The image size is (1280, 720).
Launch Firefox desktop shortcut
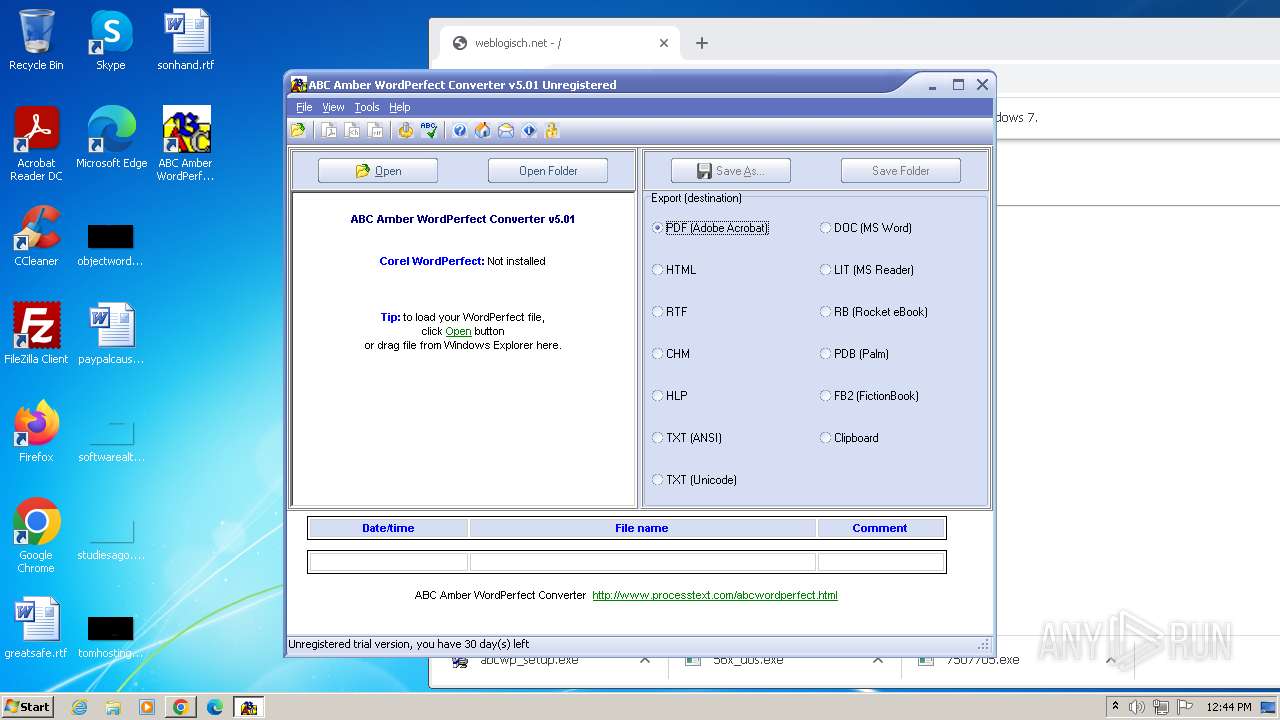point(36,432)
